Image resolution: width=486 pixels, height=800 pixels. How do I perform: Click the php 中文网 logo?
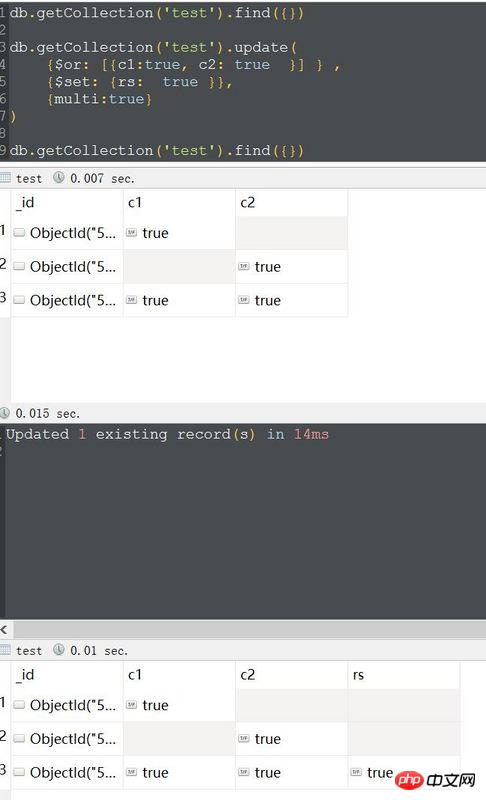coord(435,780)
